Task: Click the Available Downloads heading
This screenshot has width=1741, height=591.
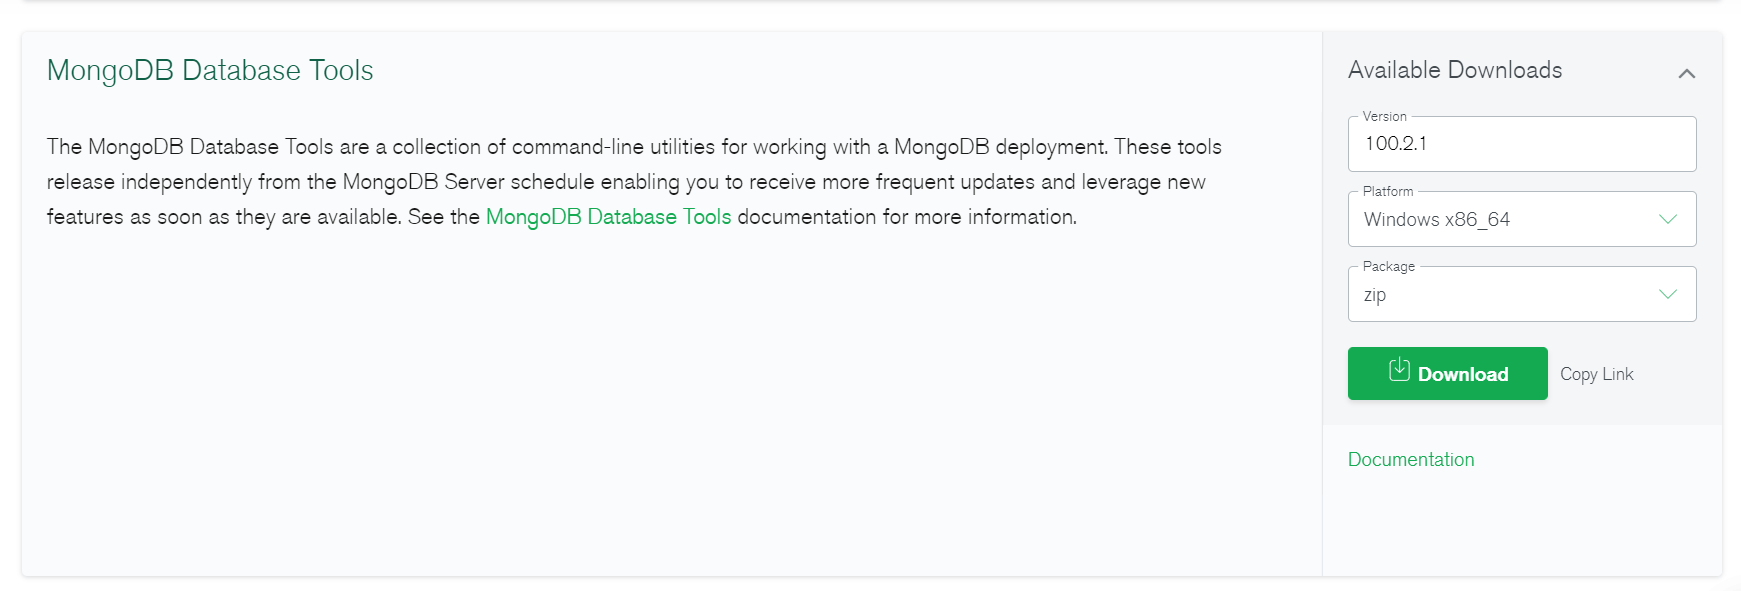Action: point(1454,70)
